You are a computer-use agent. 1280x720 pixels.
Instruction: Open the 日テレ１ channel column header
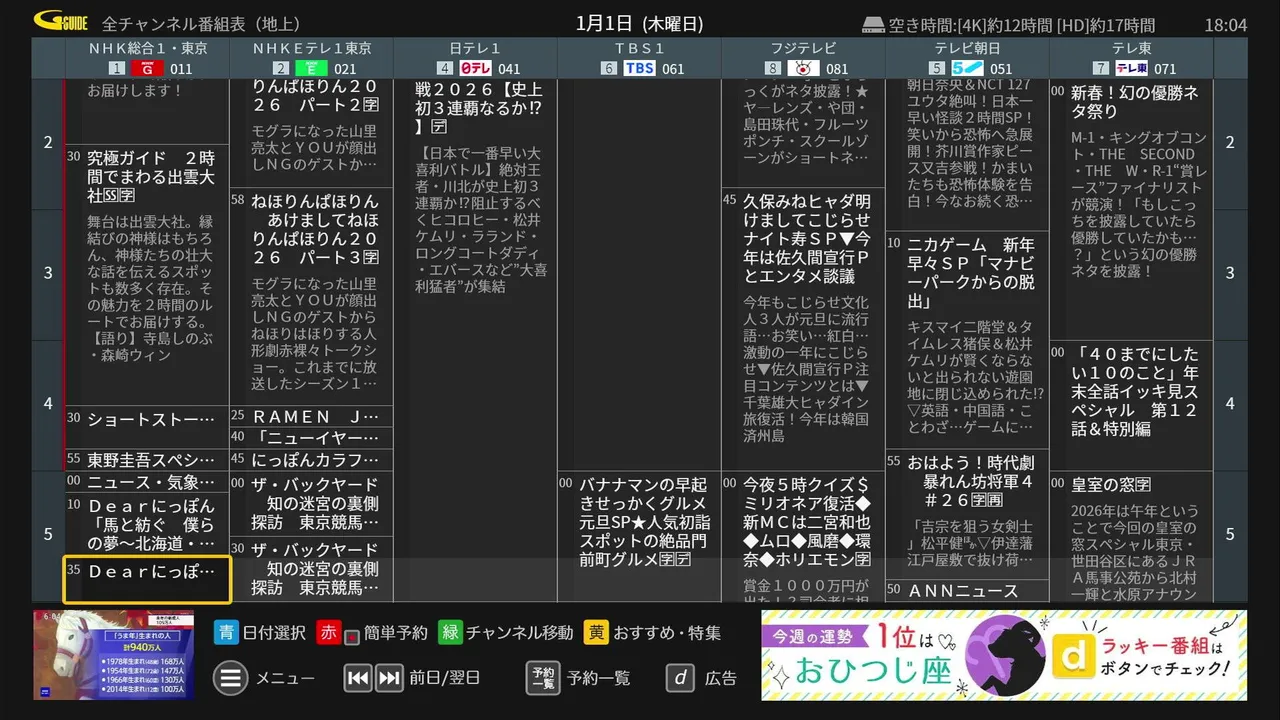[x=475, y=58]
